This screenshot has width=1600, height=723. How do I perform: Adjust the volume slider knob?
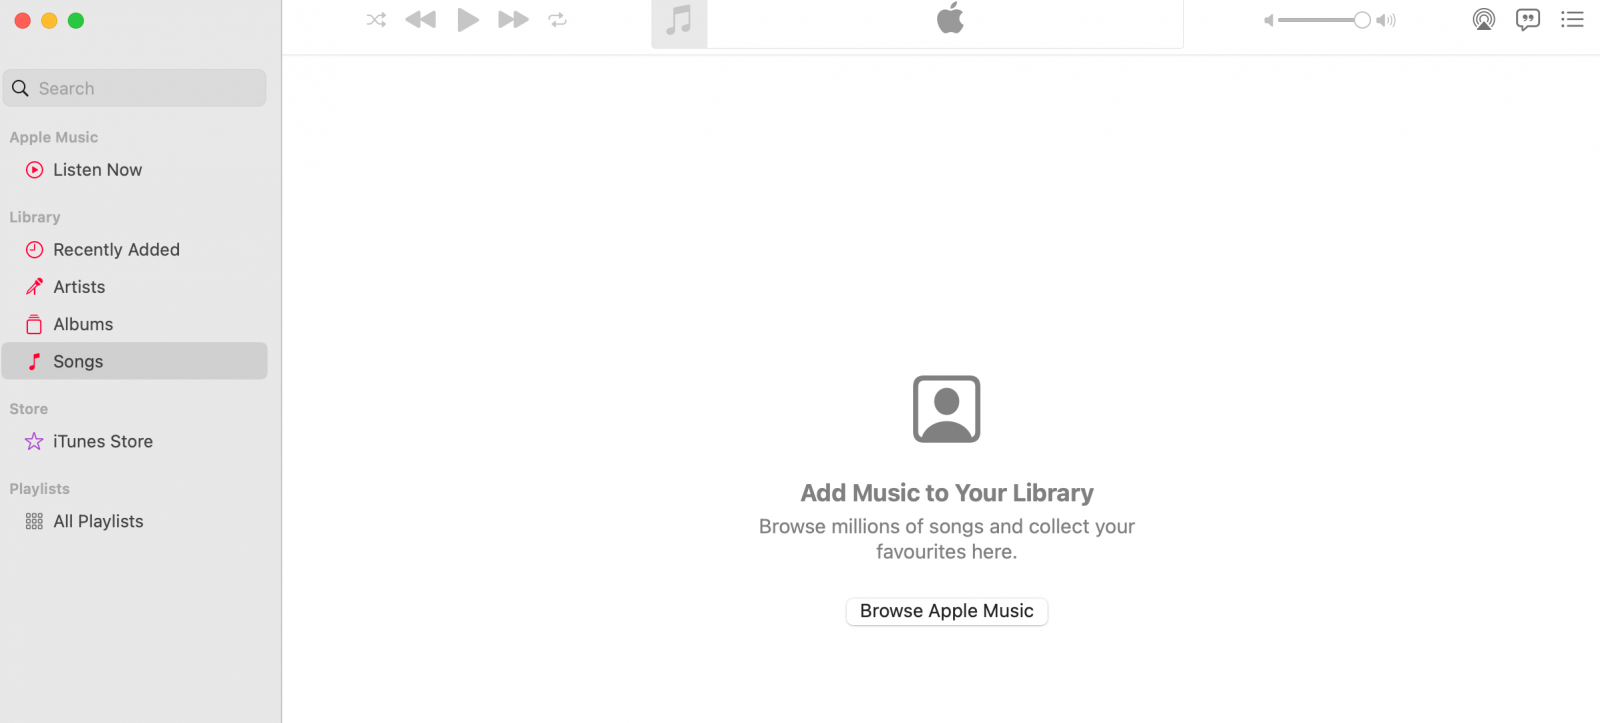1362,20
